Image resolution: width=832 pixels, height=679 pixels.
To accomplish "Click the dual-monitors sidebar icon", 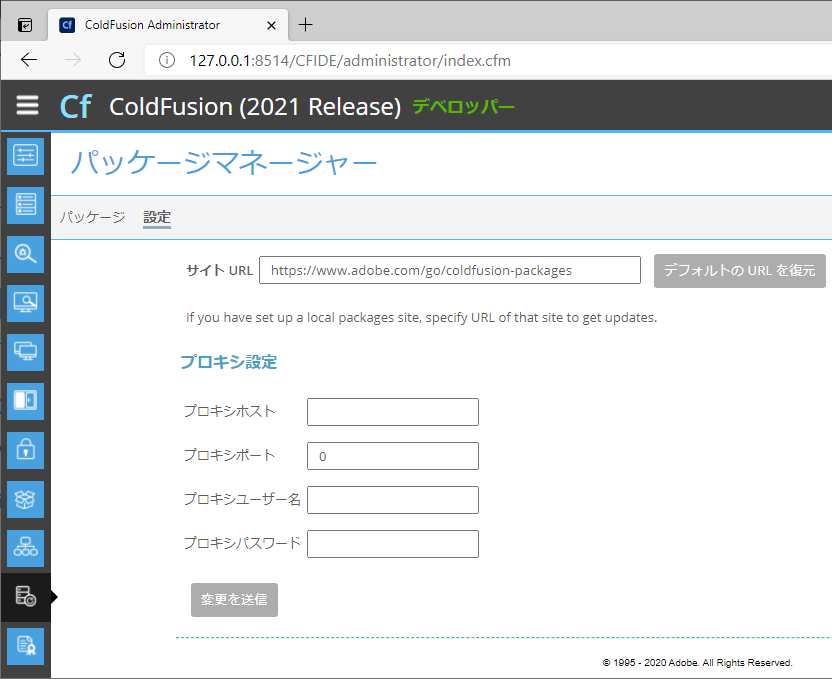I will [x=25, y=352].
